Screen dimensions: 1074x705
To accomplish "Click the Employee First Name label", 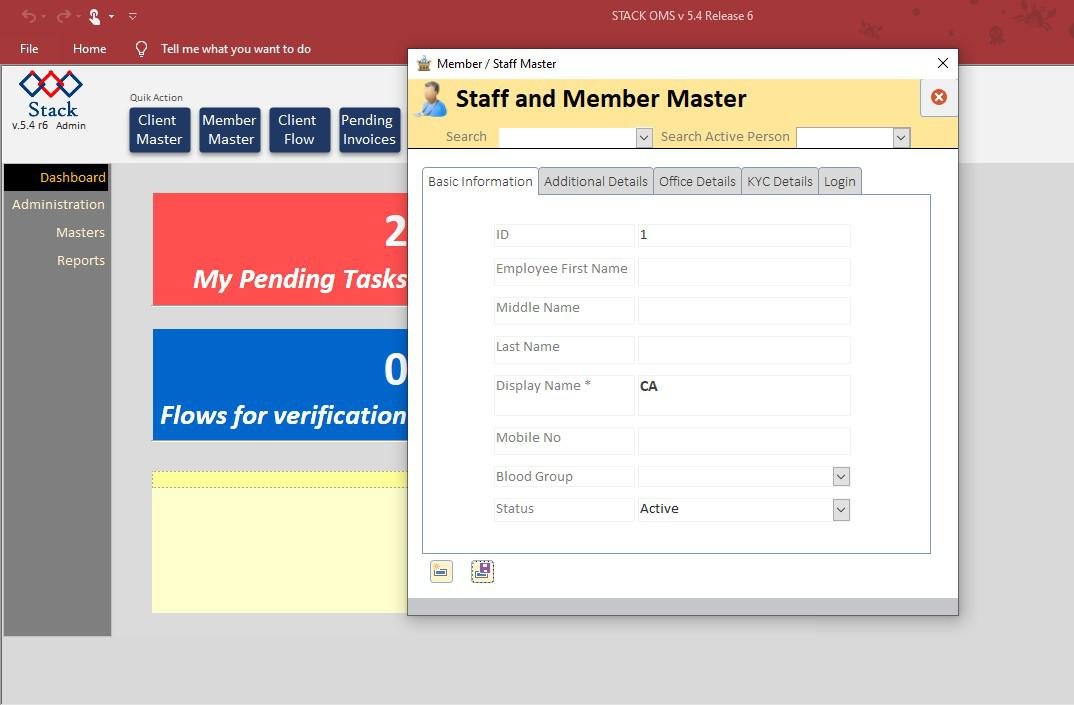I will point(562,269).
